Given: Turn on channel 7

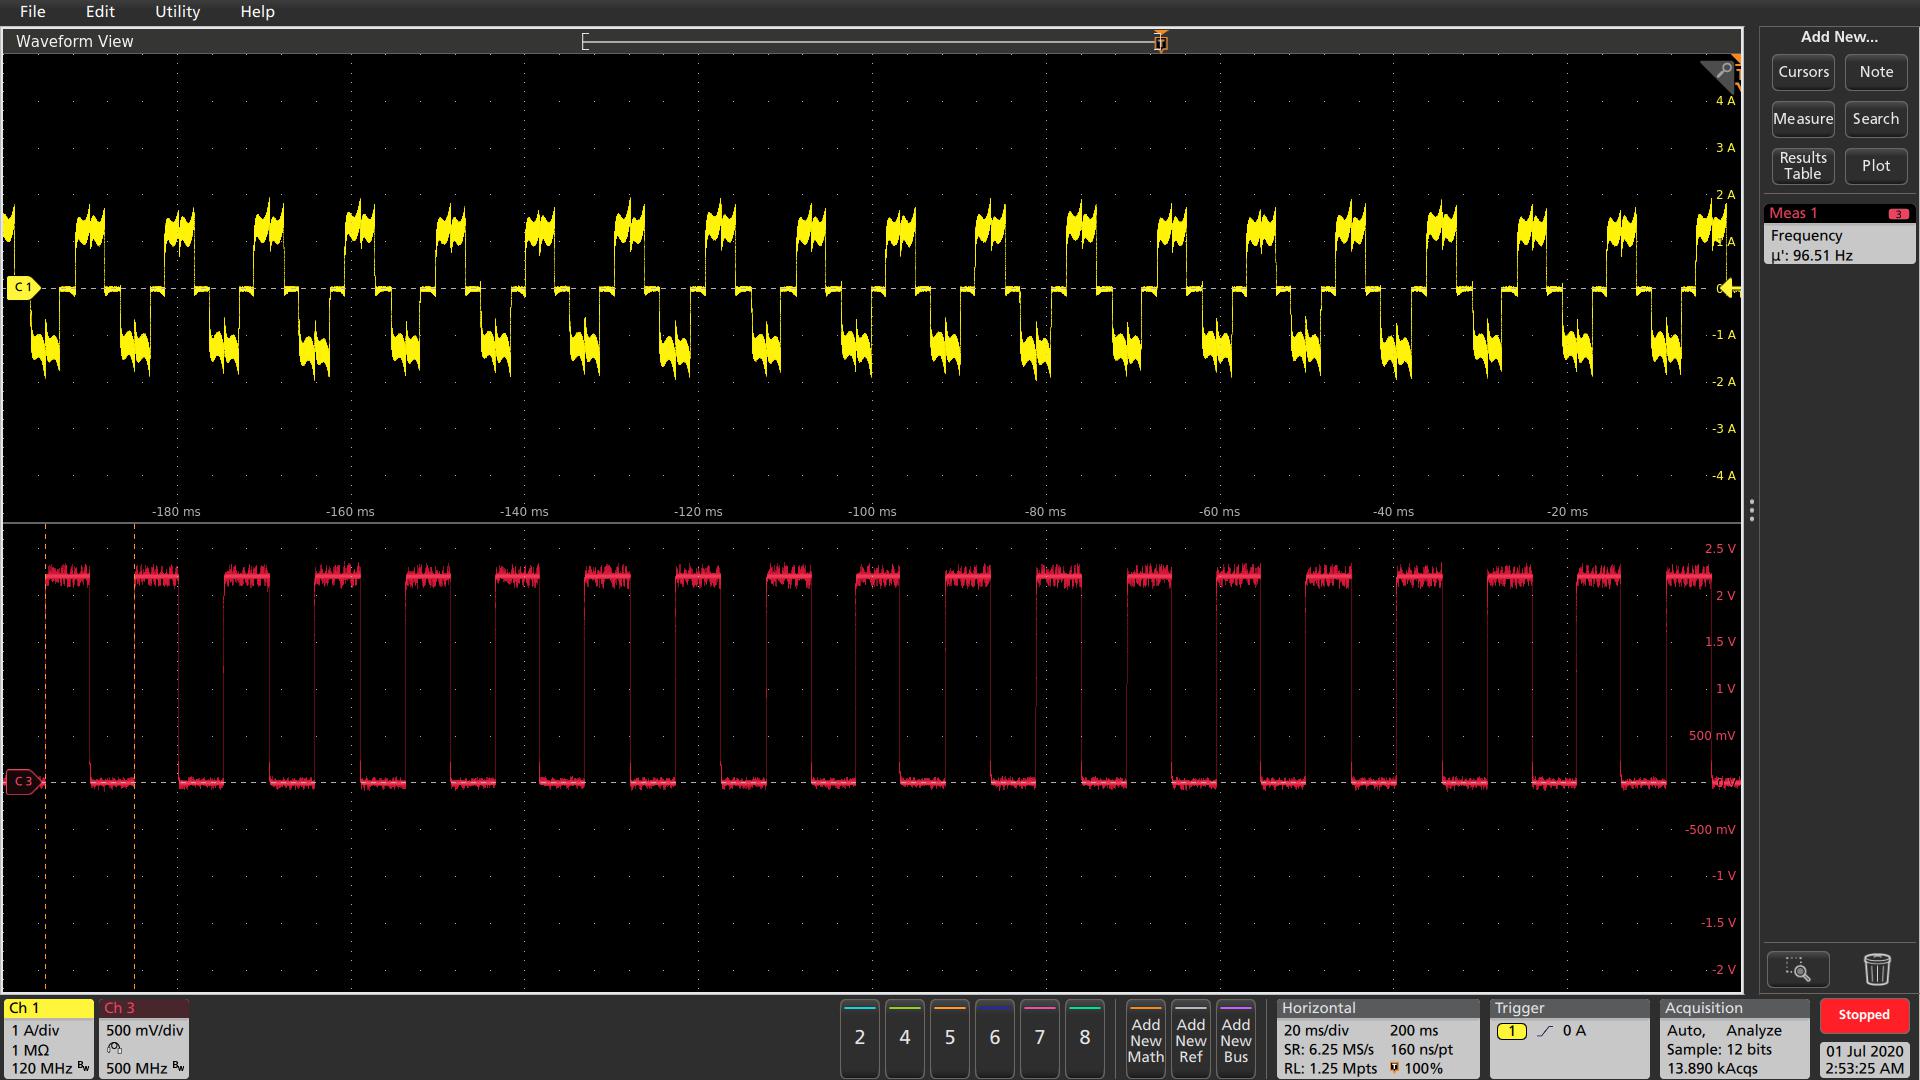Looking at the screenshot, I should click(1040, 1038).
